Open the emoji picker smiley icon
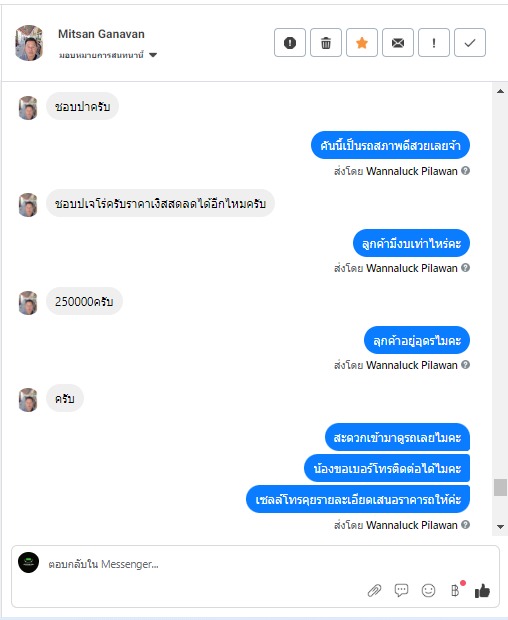 point(428,590)
